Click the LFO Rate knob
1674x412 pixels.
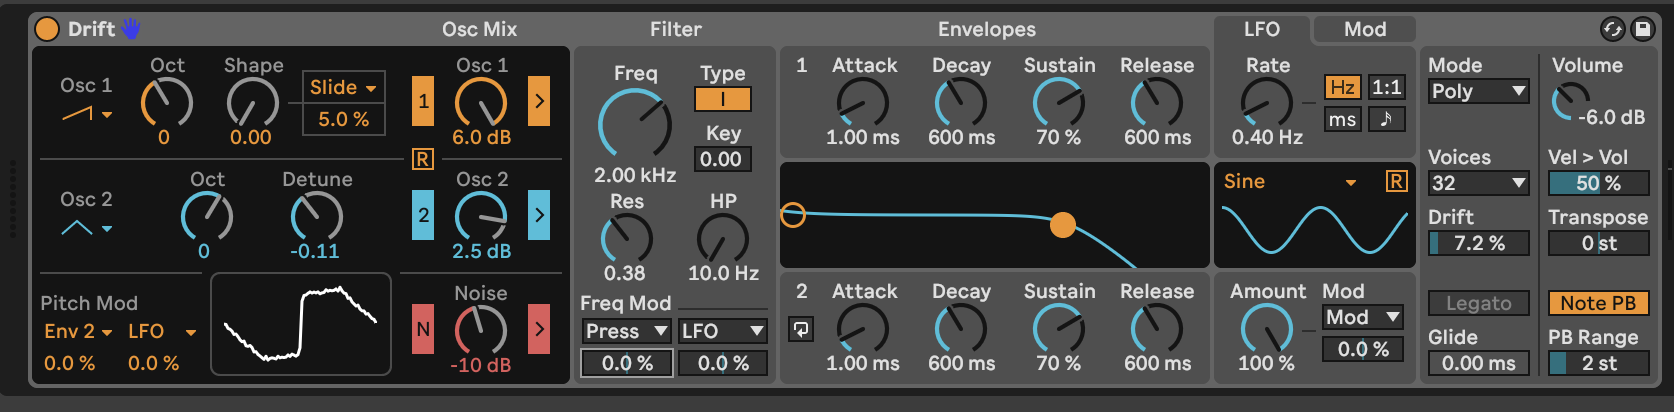click(x=1266, y=103)
